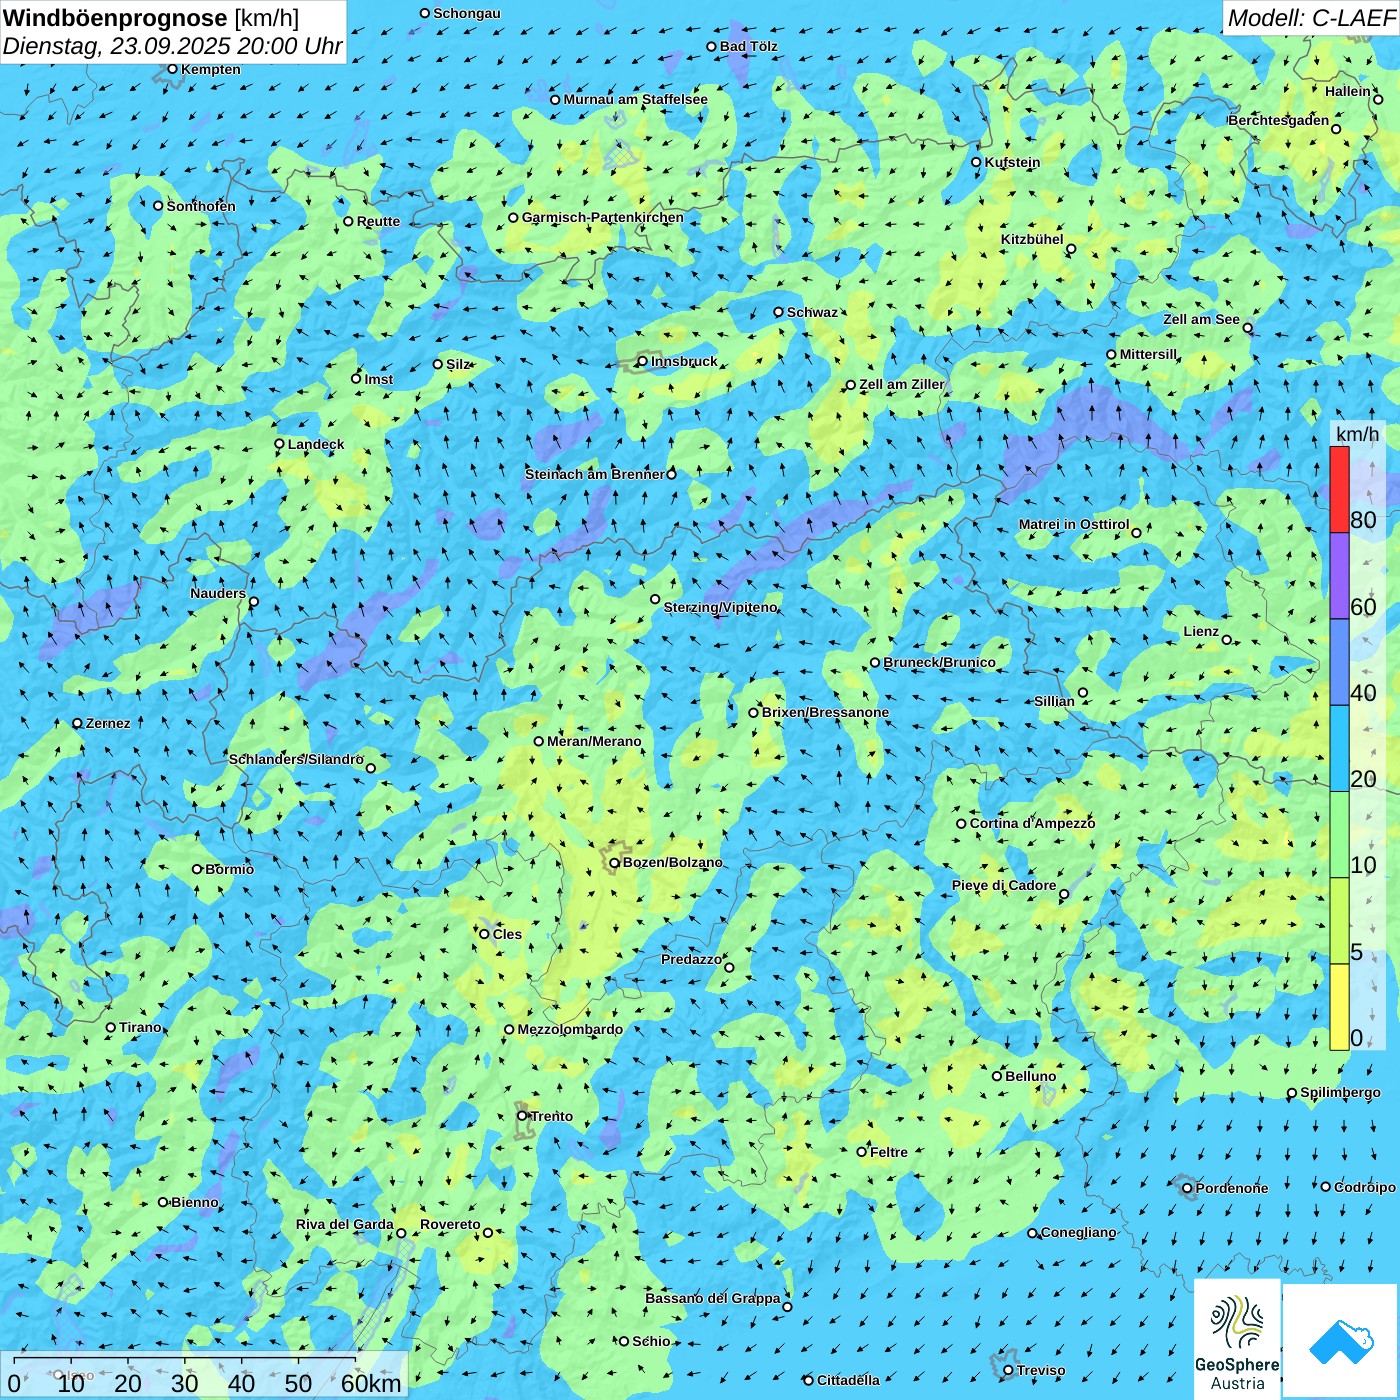Click the Bruneck/Brunico label

coord(939,662)
